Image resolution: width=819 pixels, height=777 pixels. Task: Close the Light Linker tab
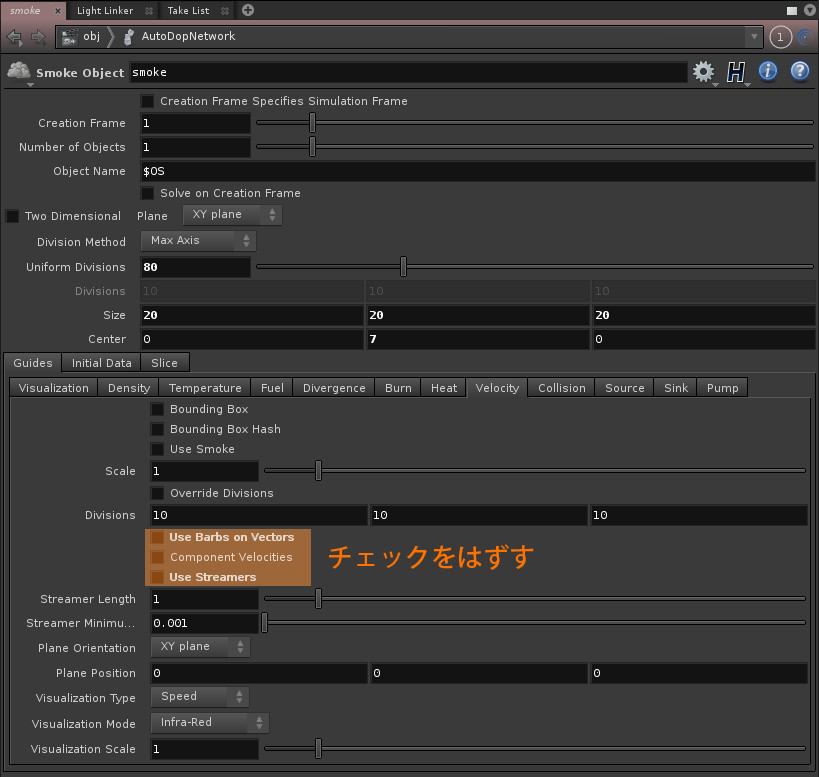(149, 10)
